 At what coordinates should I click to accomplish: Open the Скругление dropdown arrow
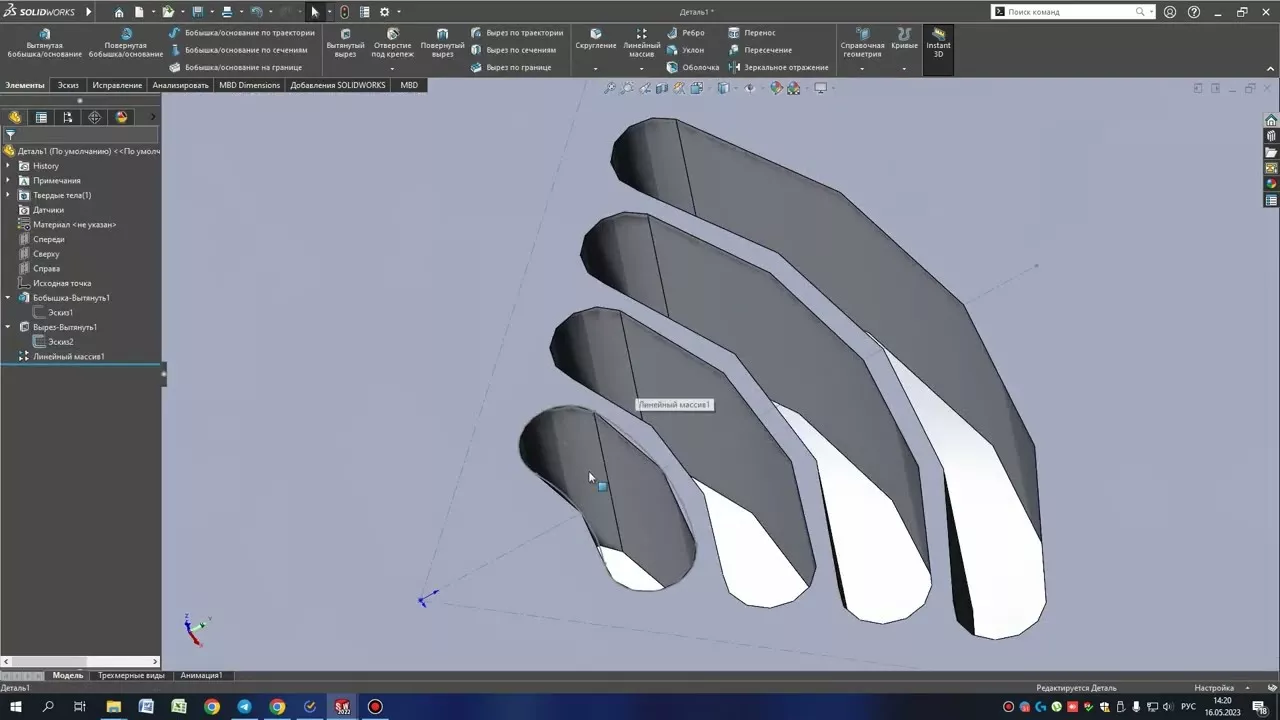(x=595, y=69)
